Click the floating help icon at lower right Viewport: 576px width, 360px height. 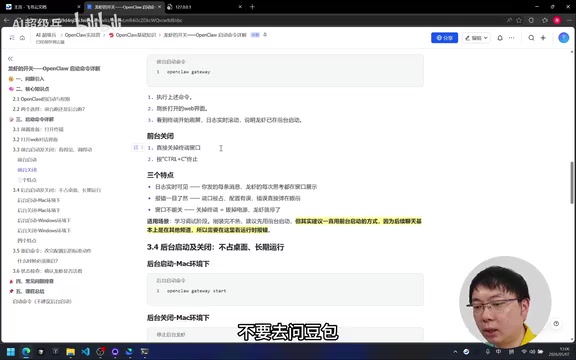(x=556, y=324)
